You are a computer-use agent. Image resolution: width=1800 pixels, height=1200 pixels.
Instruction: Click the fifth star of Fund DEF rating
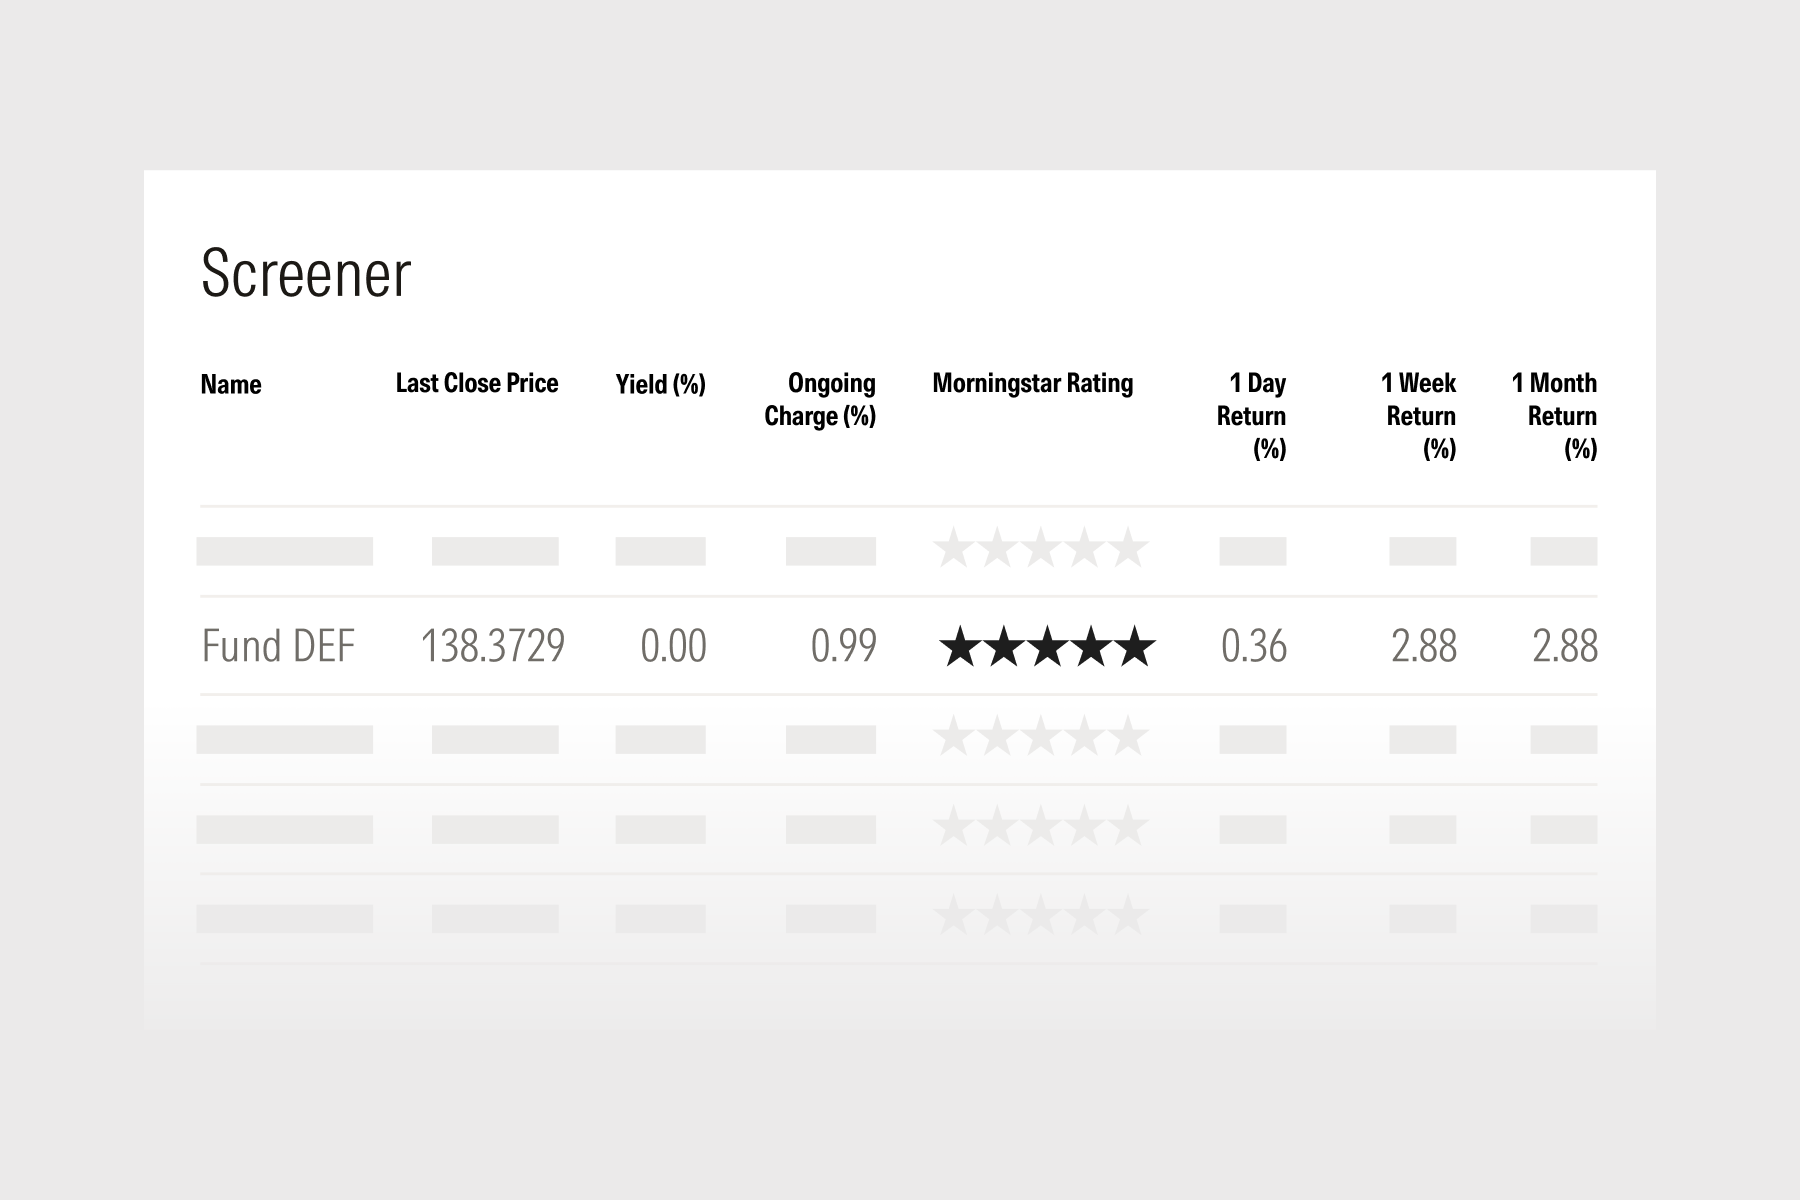coord(1134,647)
